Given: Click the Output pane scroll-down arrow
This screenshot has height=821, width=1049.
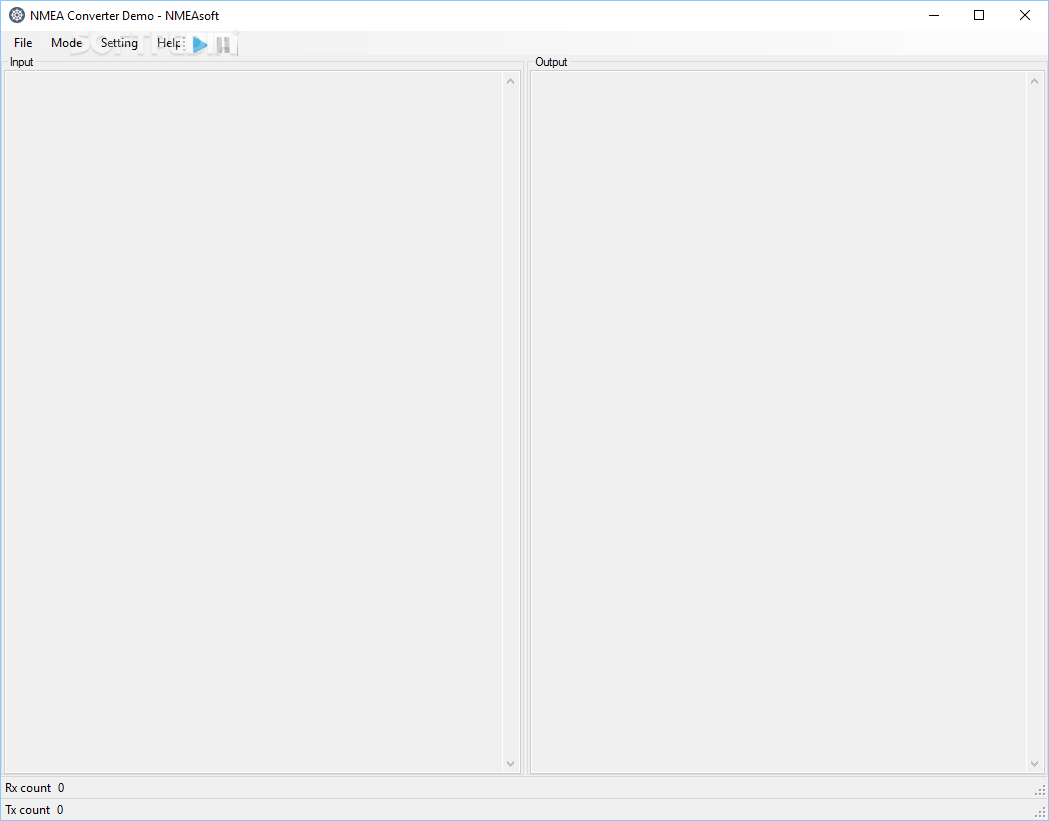Looking at the screenshot, I should [1034, 763].
